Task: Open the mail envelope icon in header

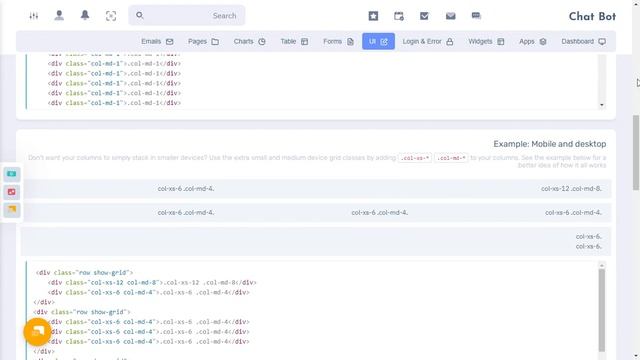Action: [450, 16]
